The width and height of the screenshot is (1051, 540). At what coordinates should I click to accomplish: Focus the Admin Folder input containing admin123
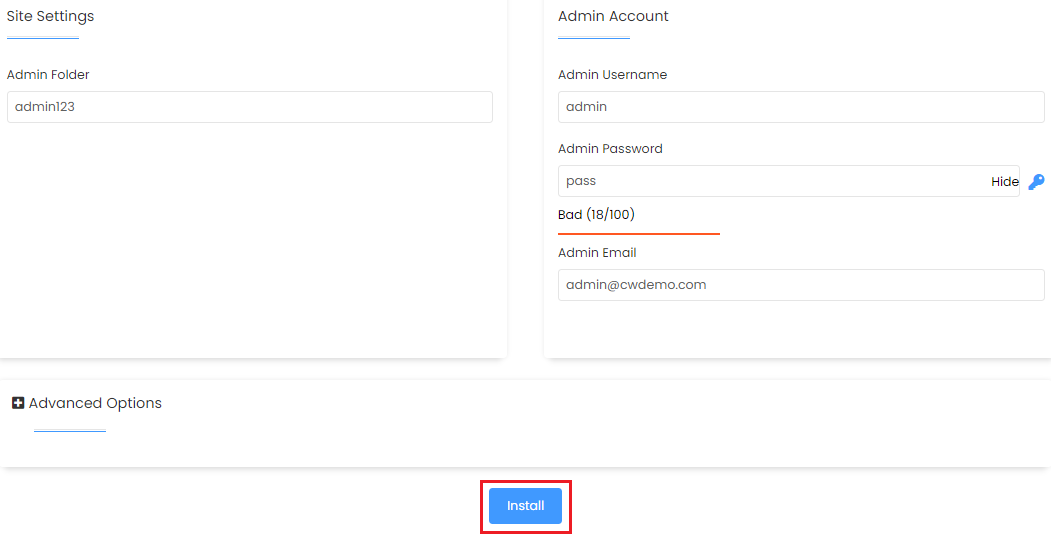[x=250, y=107]
